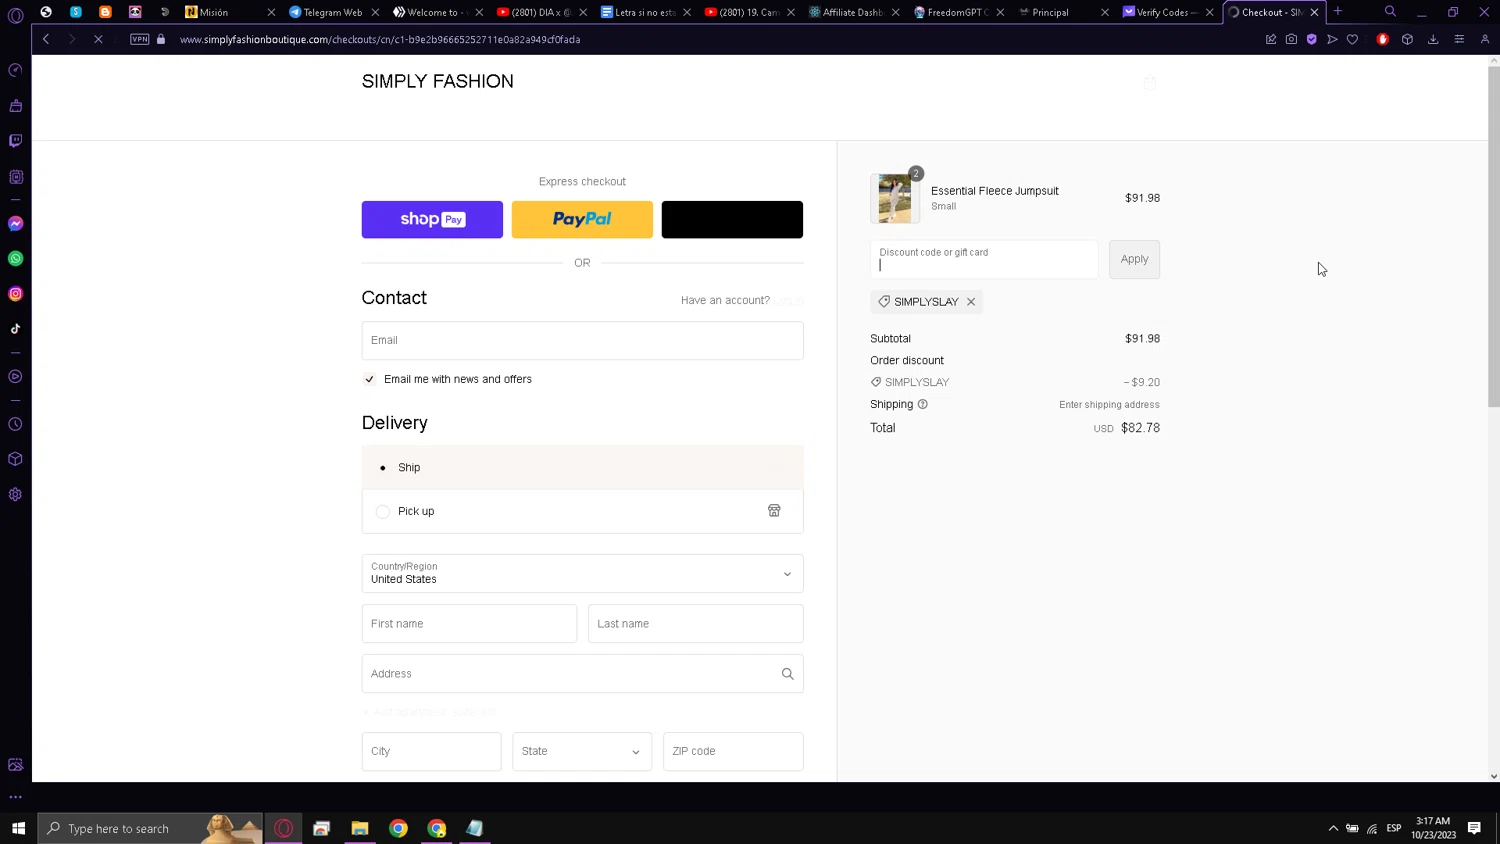
Task: Toggle Email me with news and offers
Action: [x=370, y=379]
